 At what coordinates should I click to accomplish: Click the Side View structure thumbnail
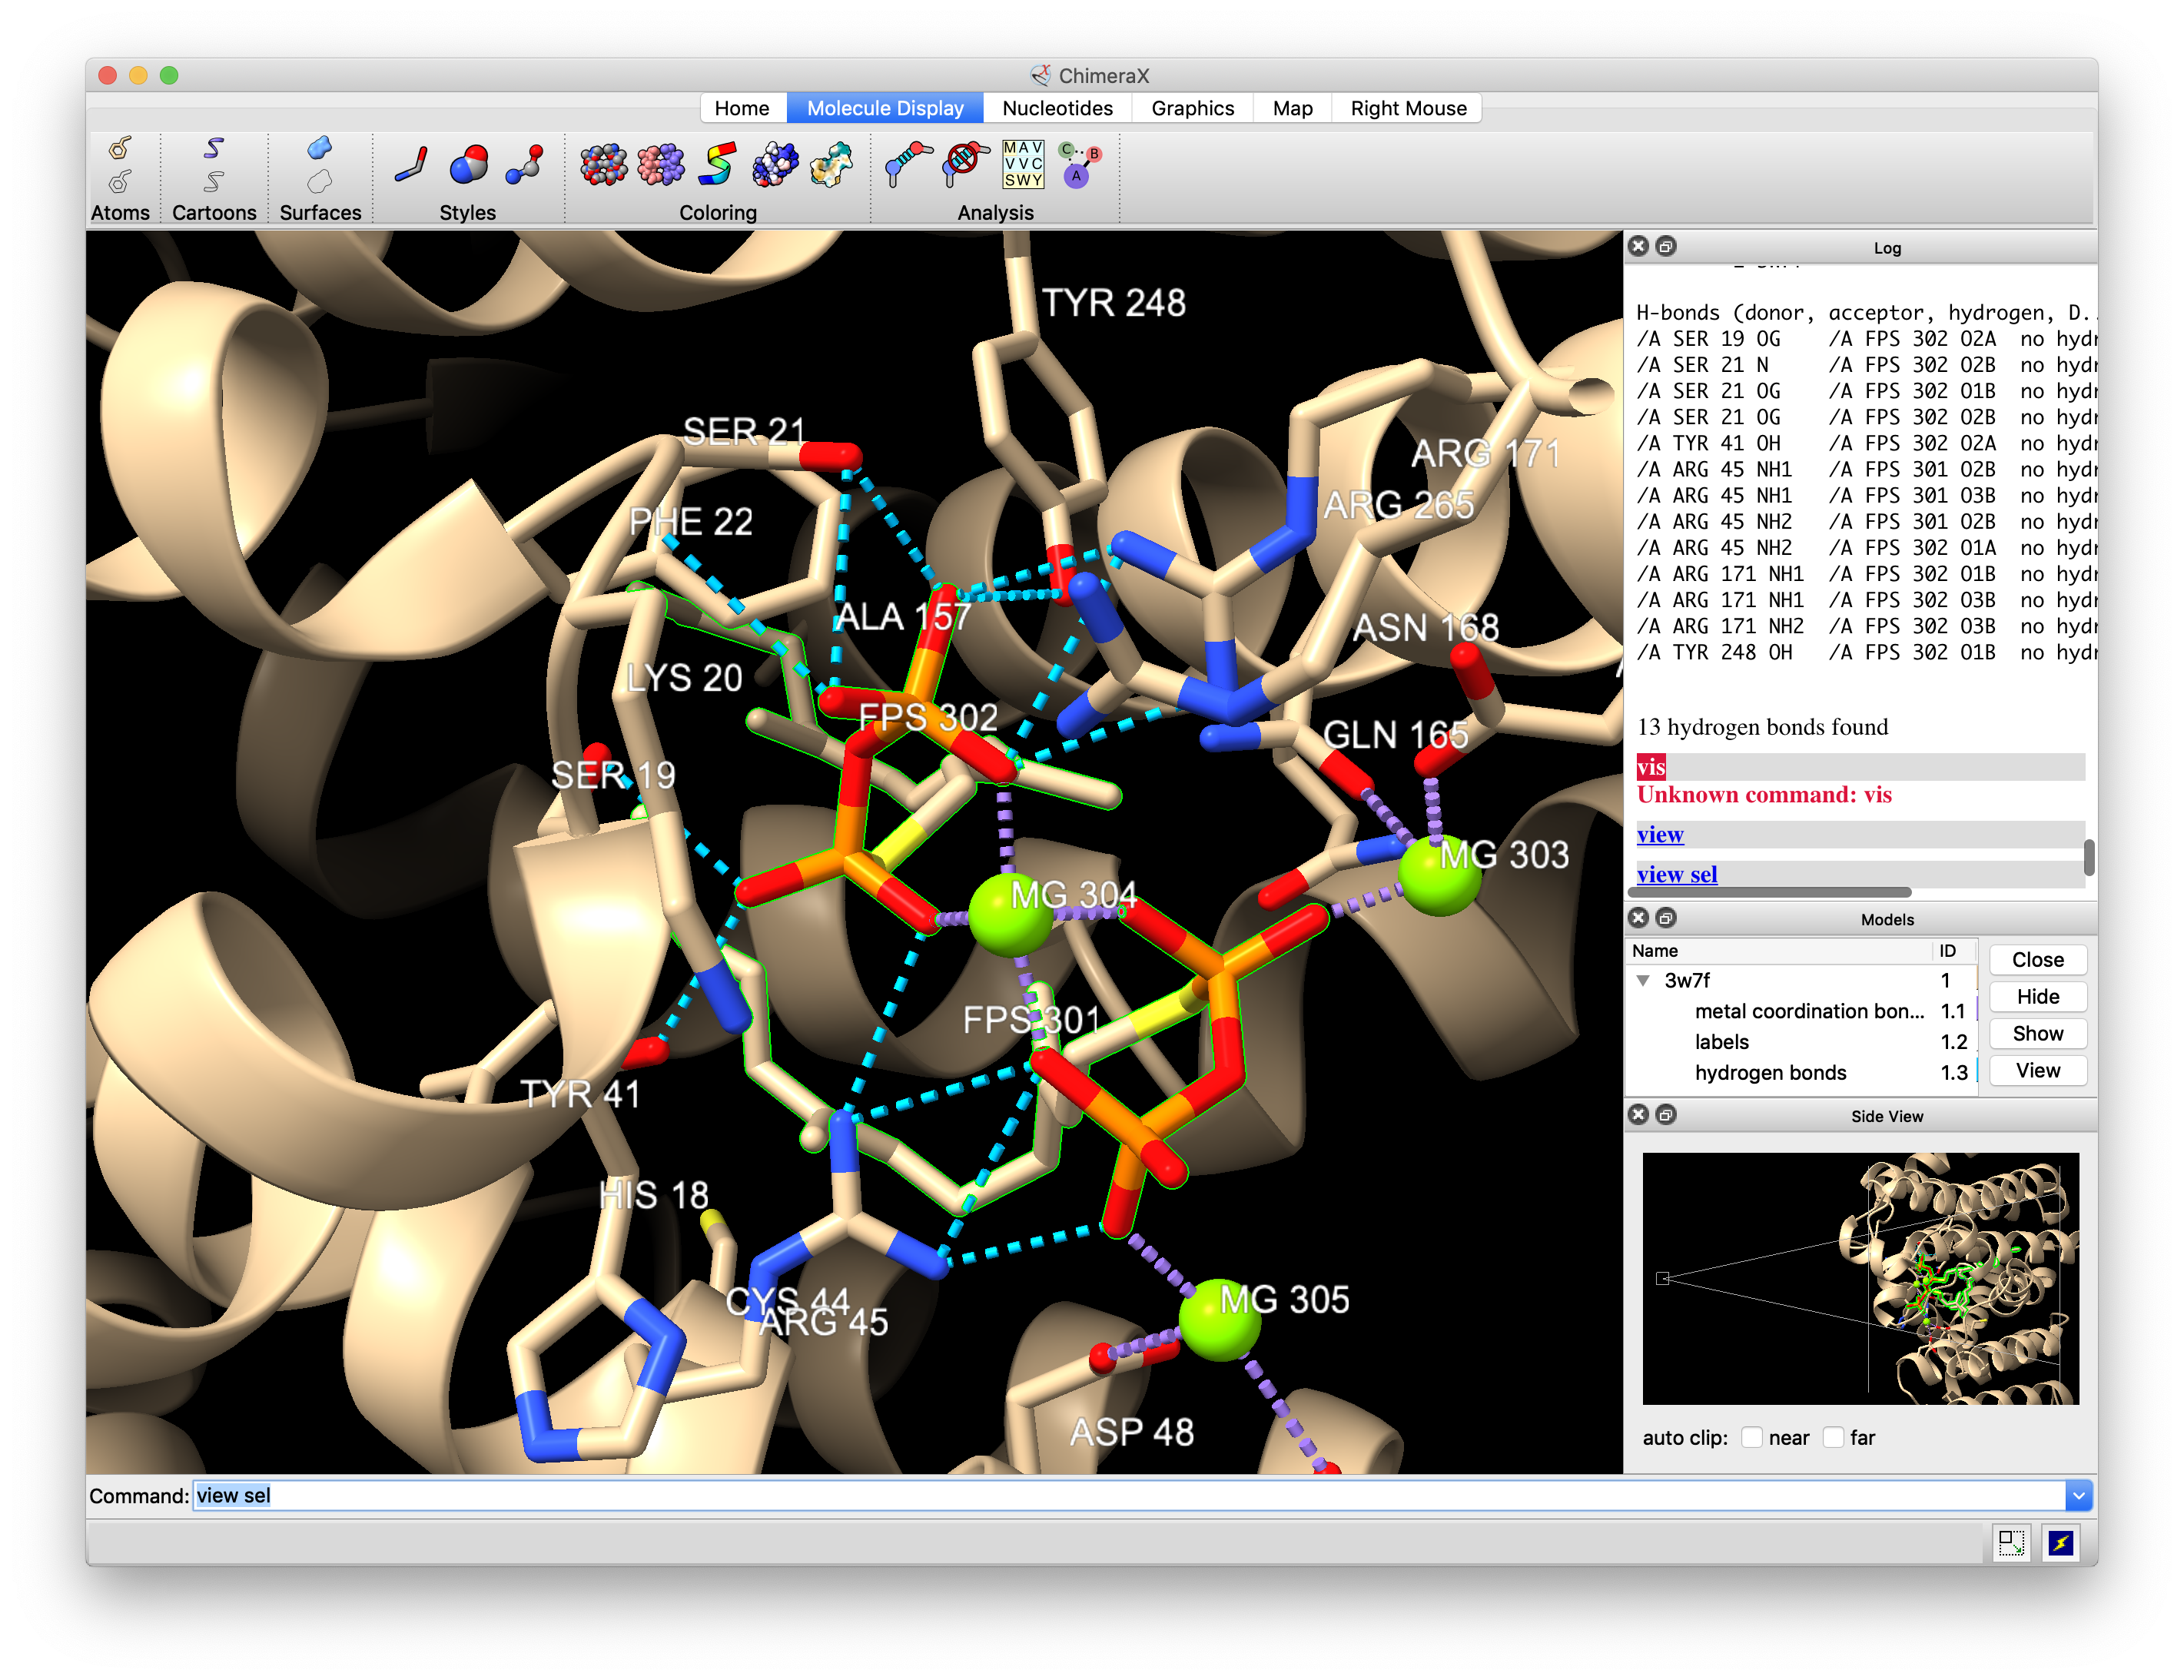pyautogui.click(x=1860, y=1279)
